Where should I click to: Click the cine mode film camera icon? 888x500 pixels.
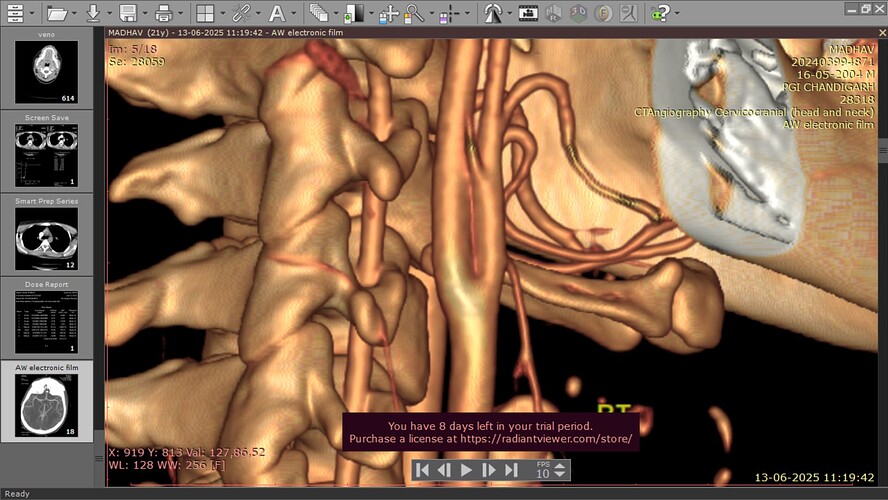[x=528, y=12]
